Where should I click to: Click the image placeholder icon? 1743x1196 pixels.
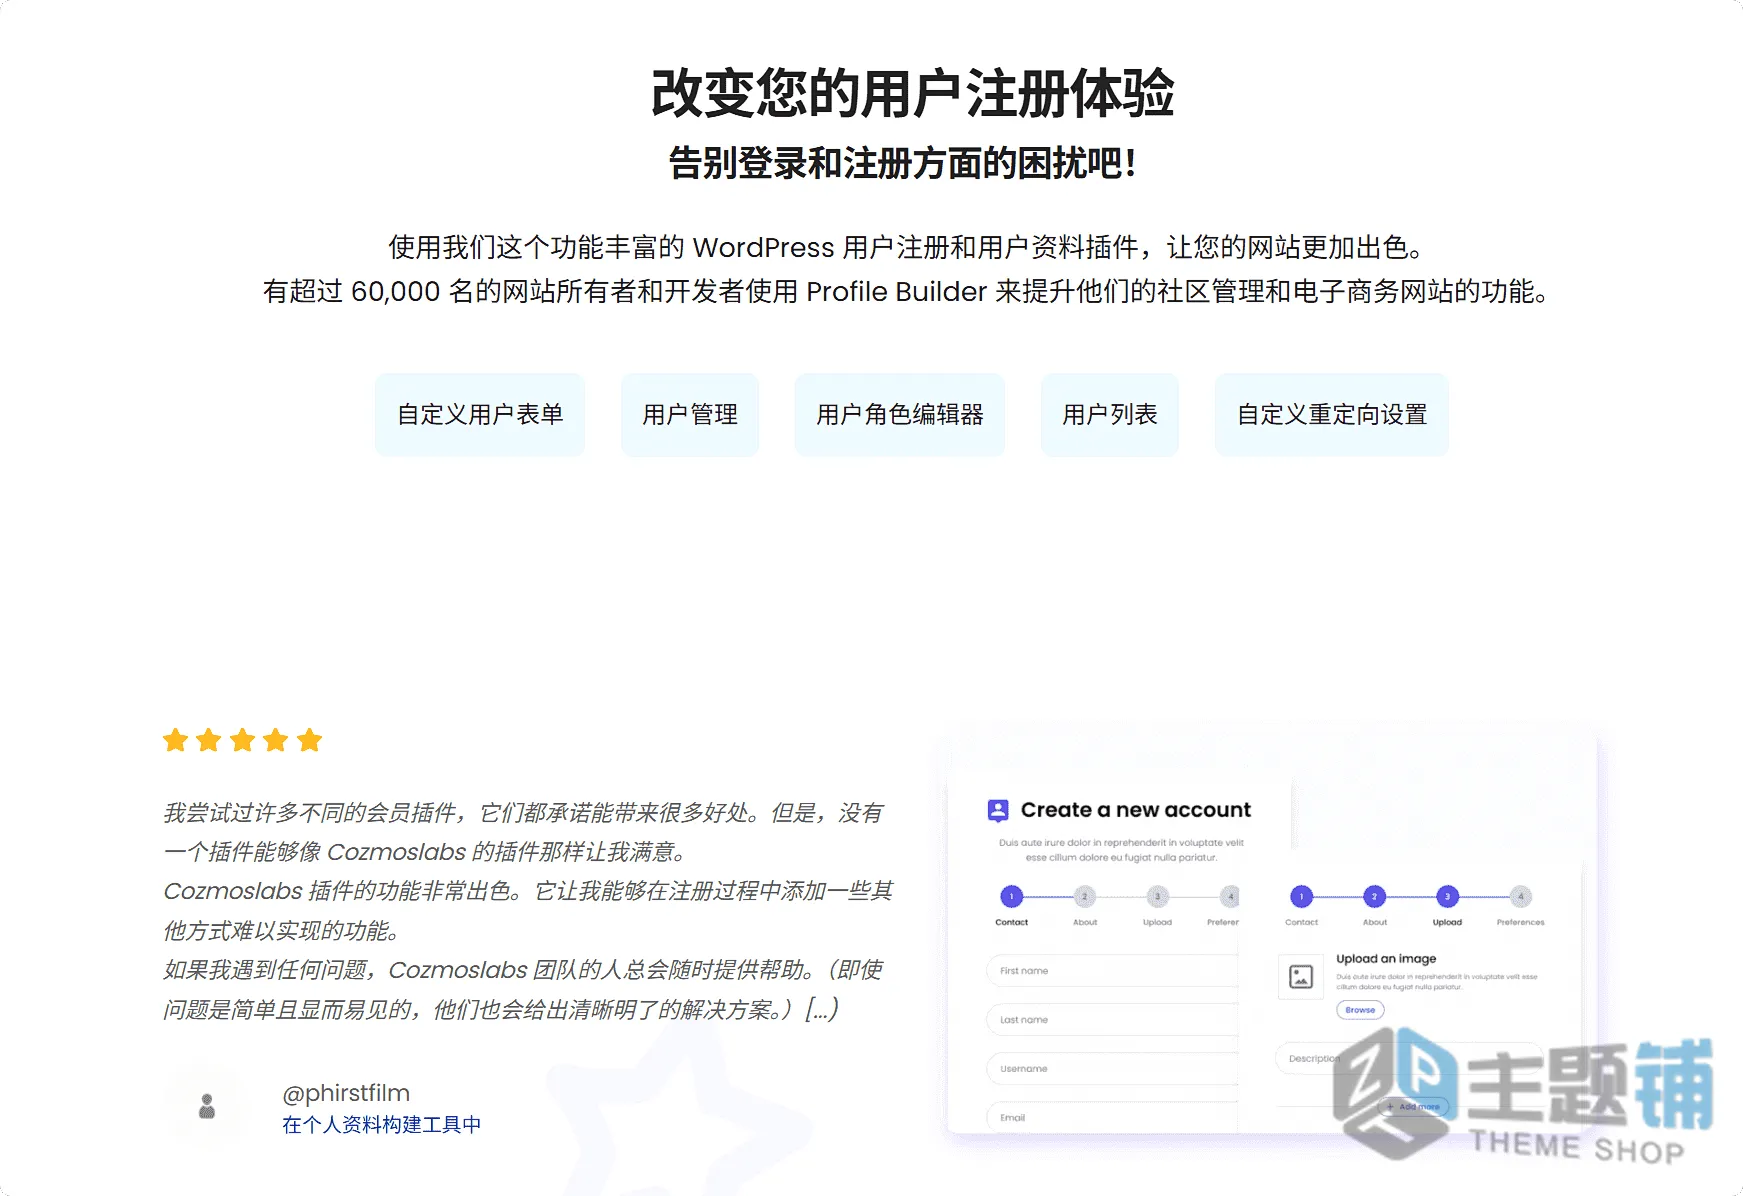1301,977
